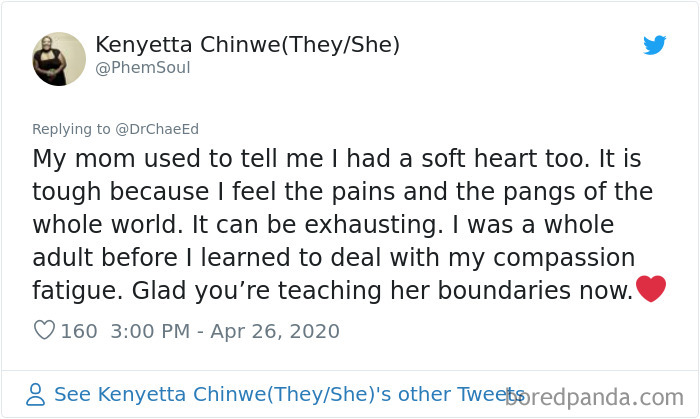Image resolution: width=700 pixels, height=419 pixels.
Task: Click the display name Kenyetta Chinwe
Action: pyautogui.click(x=186, y=45)
